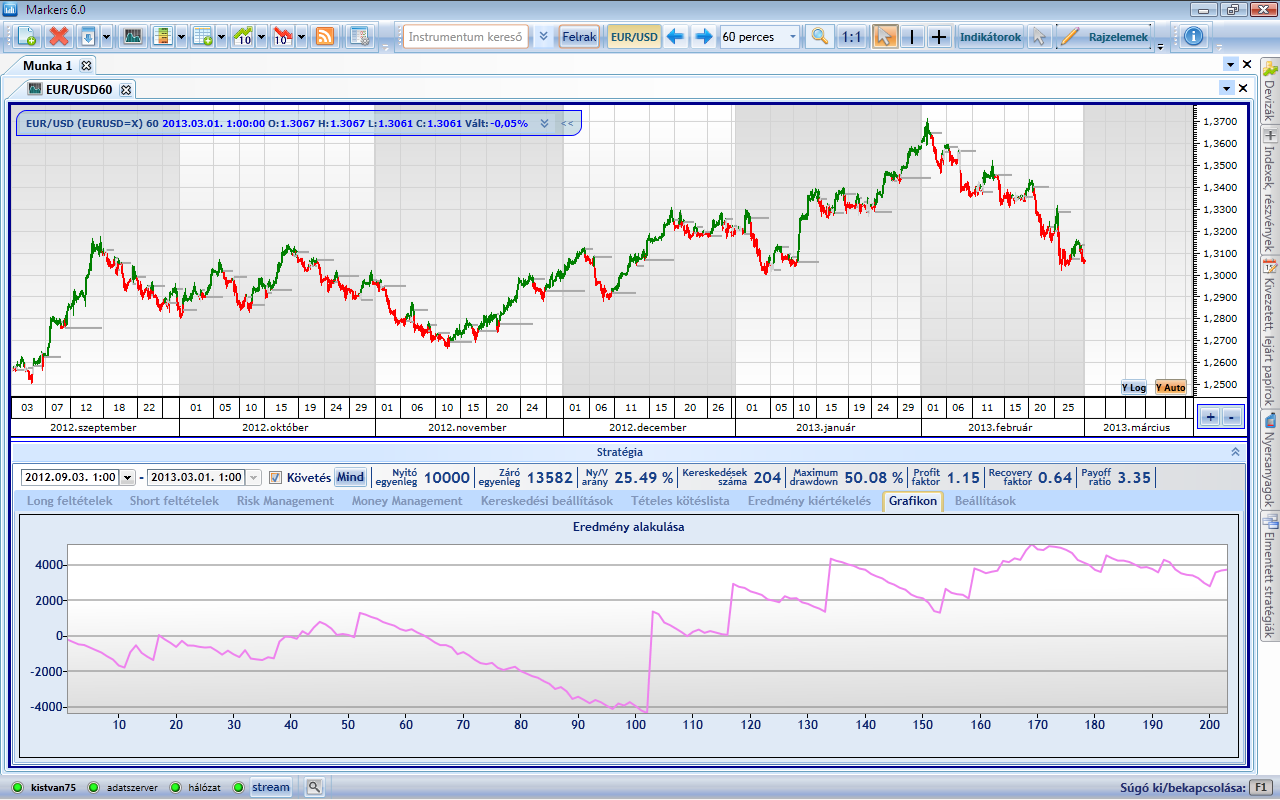Open dropdown next to top losers icon
The height and width of the screenshot is (800, 1280).
[301, 37]
